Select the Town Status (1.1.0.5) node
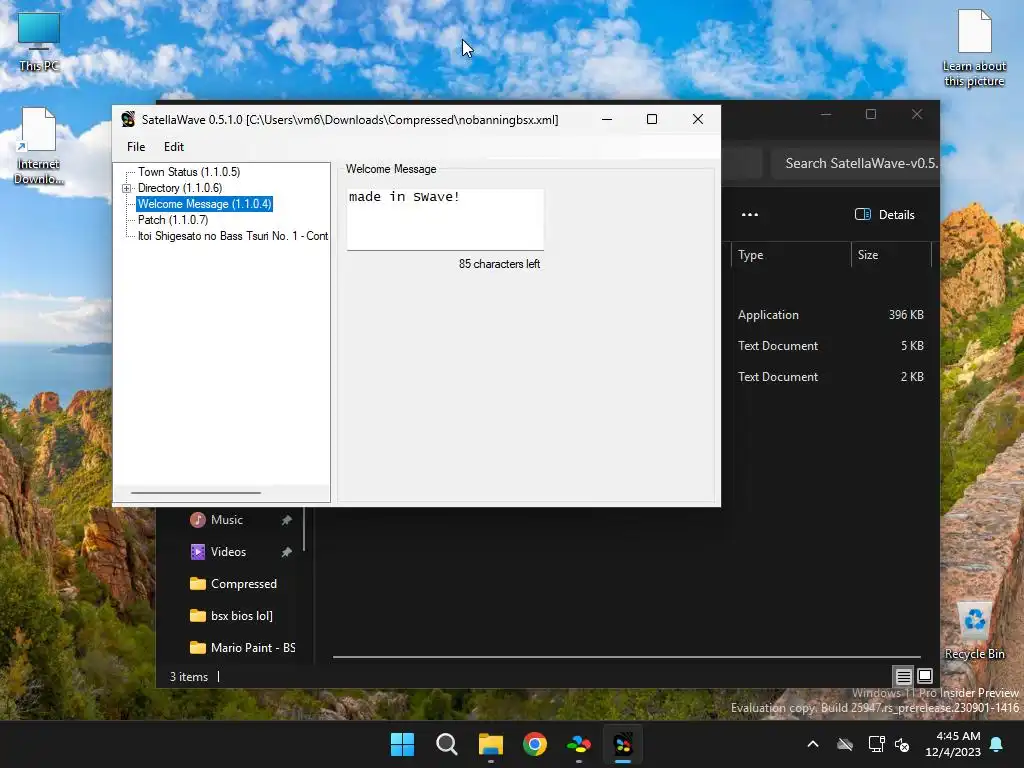1024x768 pixels. 189,172
